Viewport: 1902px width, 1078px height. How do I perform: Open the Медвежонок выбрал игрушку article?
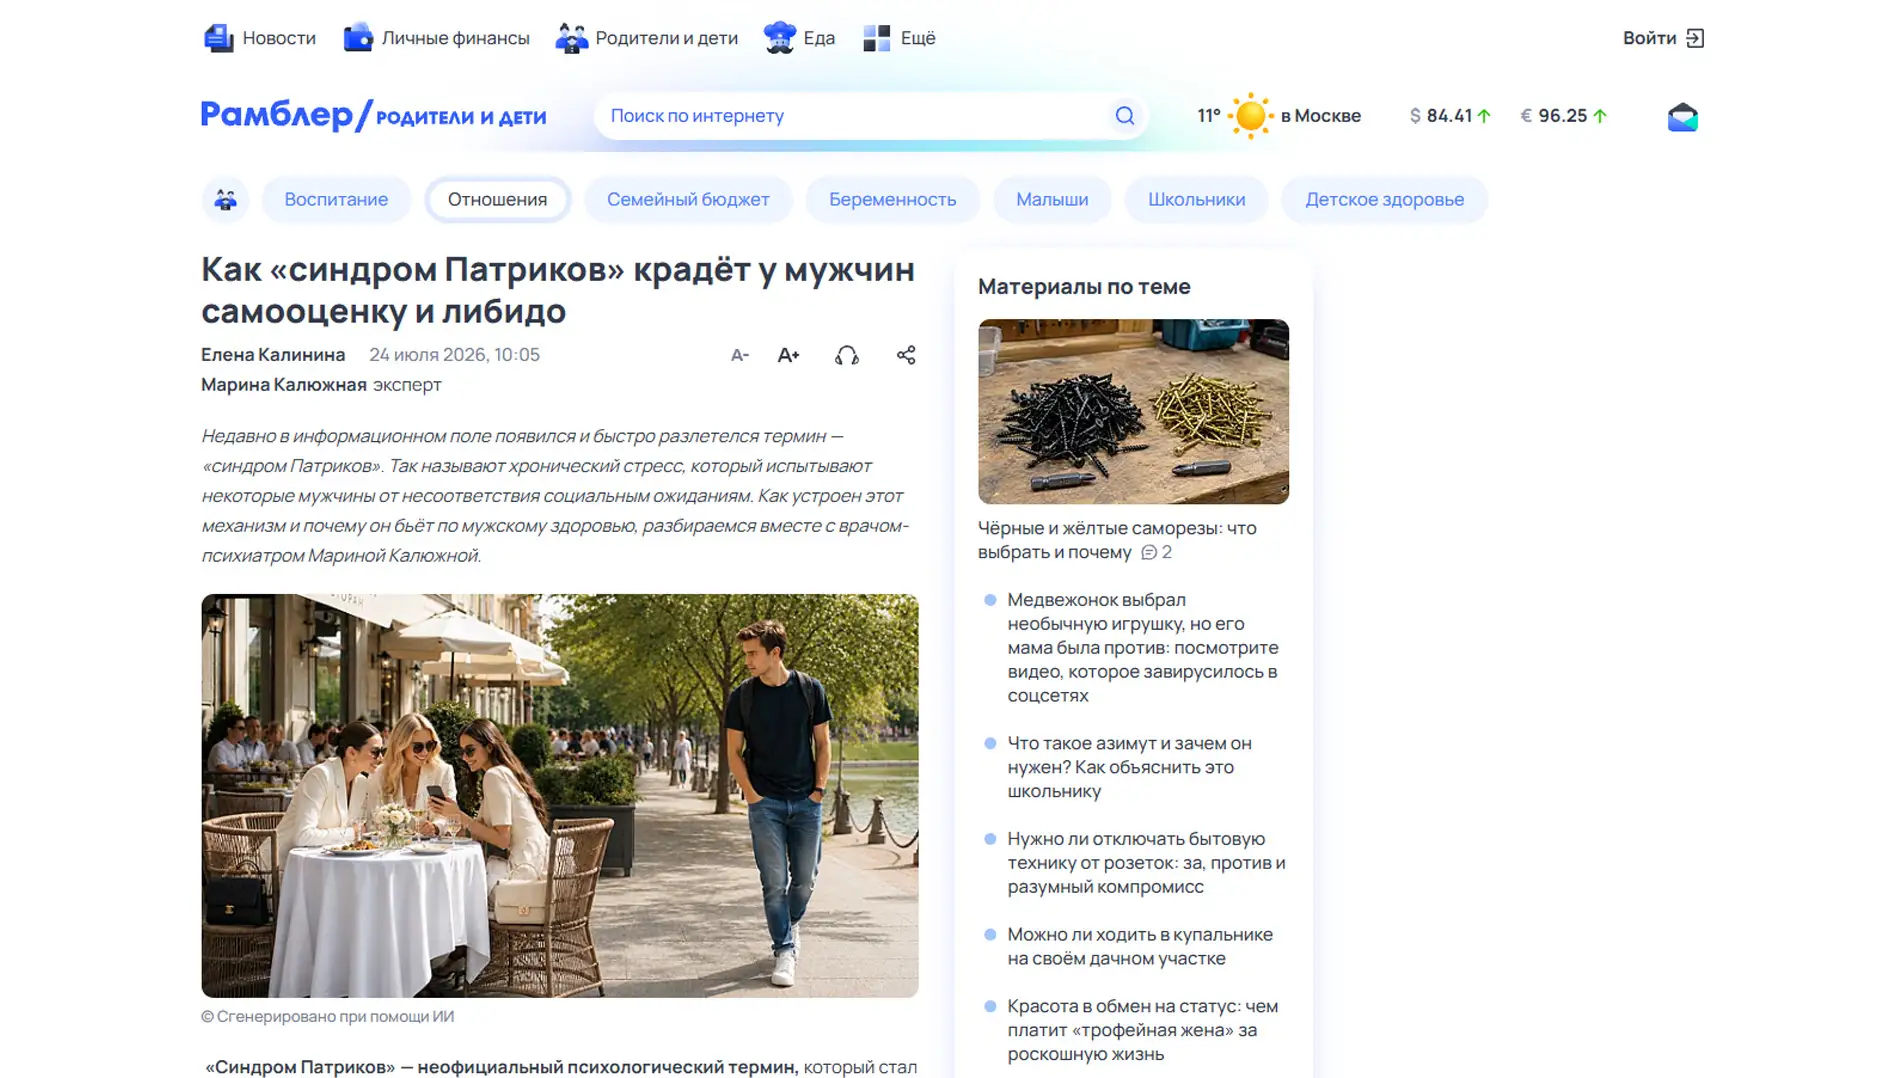click(x=1143, y=647)
